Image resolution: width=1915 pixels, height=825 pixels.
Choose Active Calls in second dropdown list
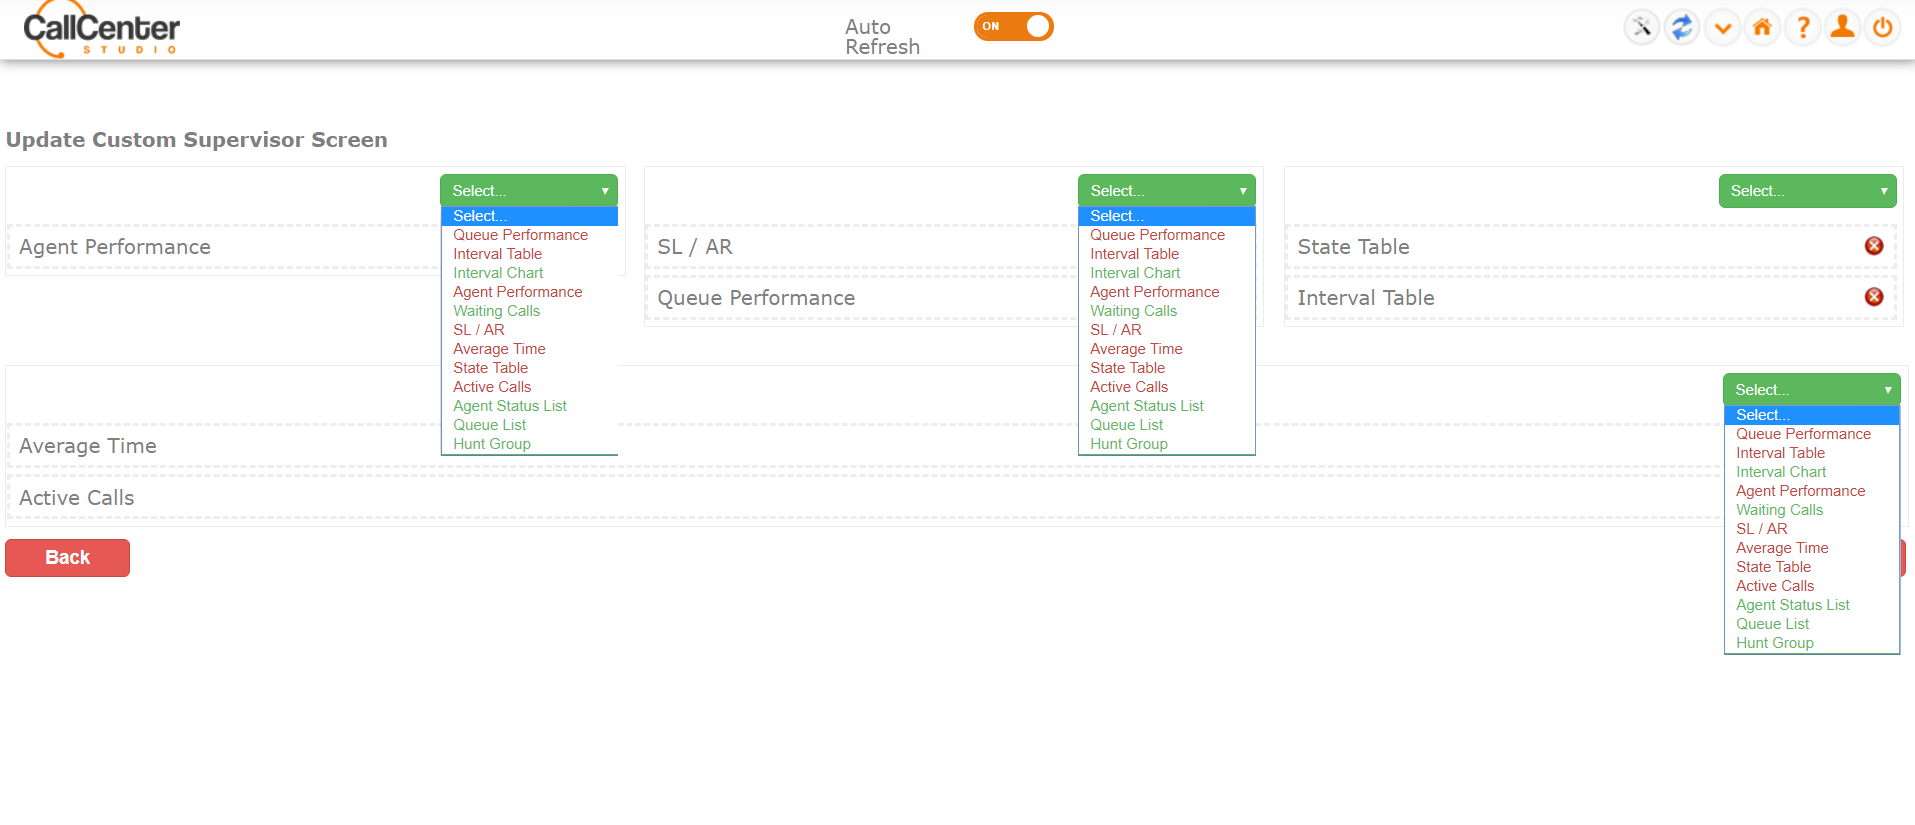(x=1166, y=387)
